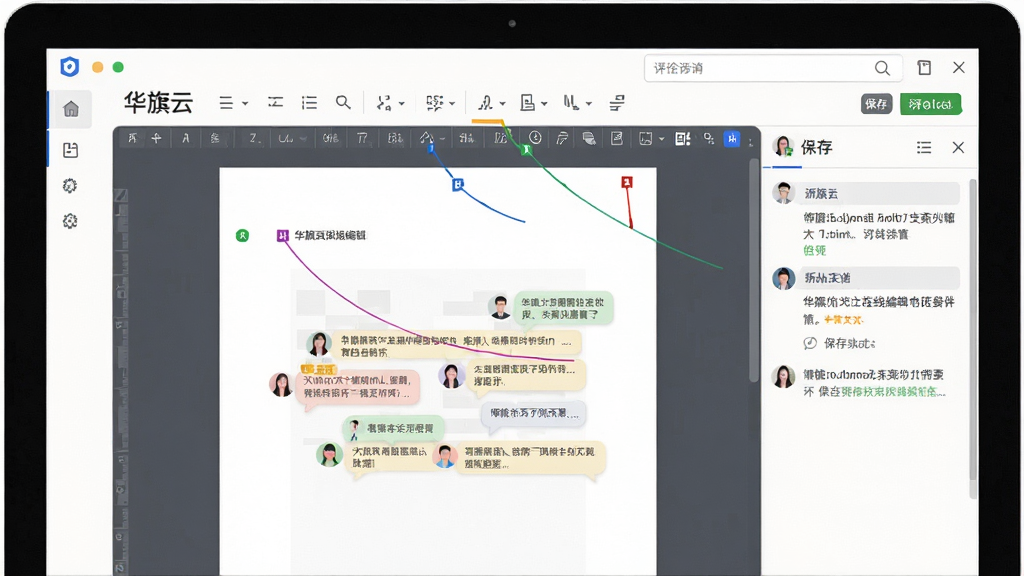
Task: Click the note-edit icon in dark toolbar
Action: 616,138
